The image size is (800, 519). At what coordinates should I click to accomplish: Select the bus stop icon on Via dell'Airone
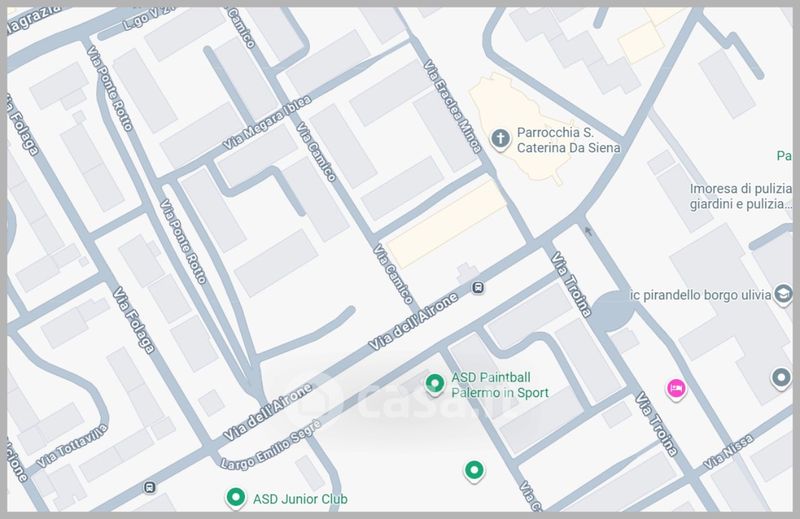tap(480, 289)
